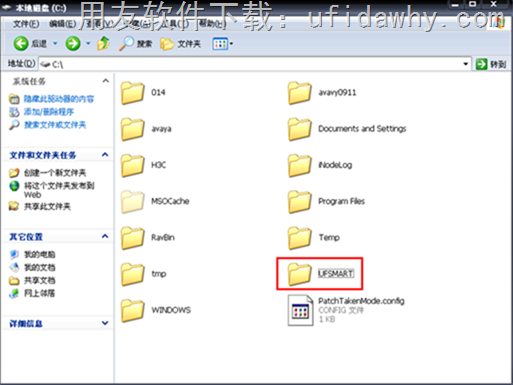Open the File menu

26,24
